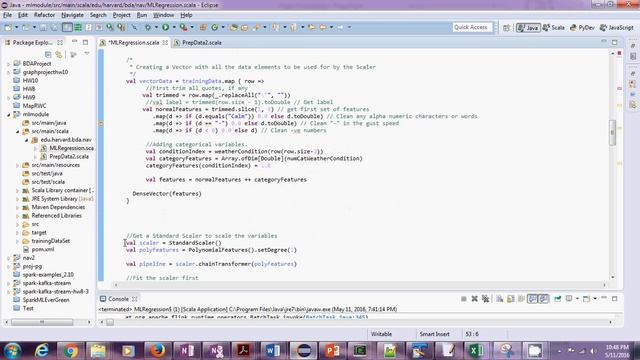Open PowerPoint from taskbar
This screenshot has height=360, width=640.
point(332,351)
